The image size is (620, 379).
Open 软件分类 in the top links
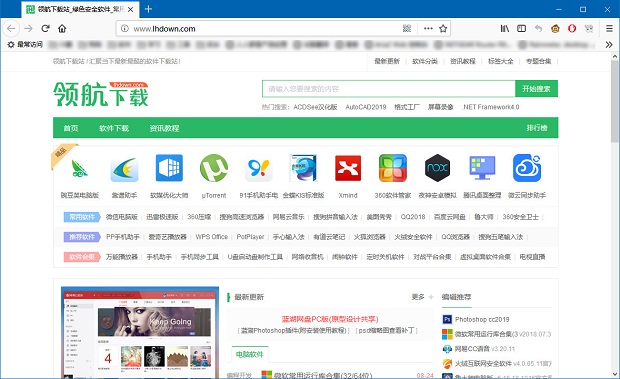click(x=425, y=61)
